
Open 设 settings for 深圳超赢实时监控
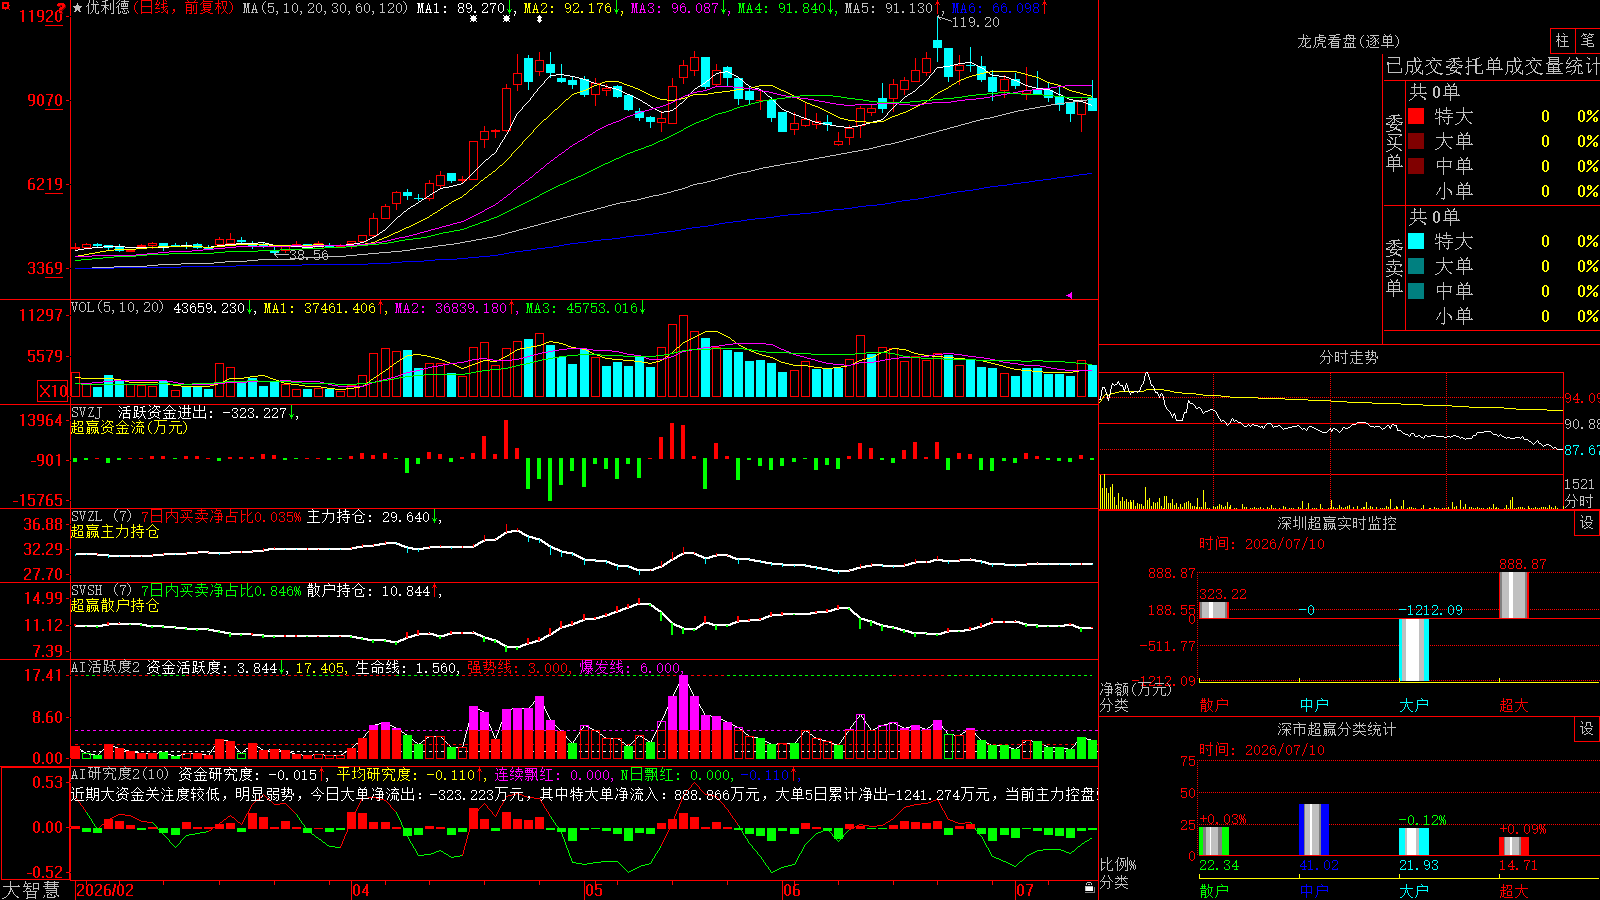tap(1587, 523)
